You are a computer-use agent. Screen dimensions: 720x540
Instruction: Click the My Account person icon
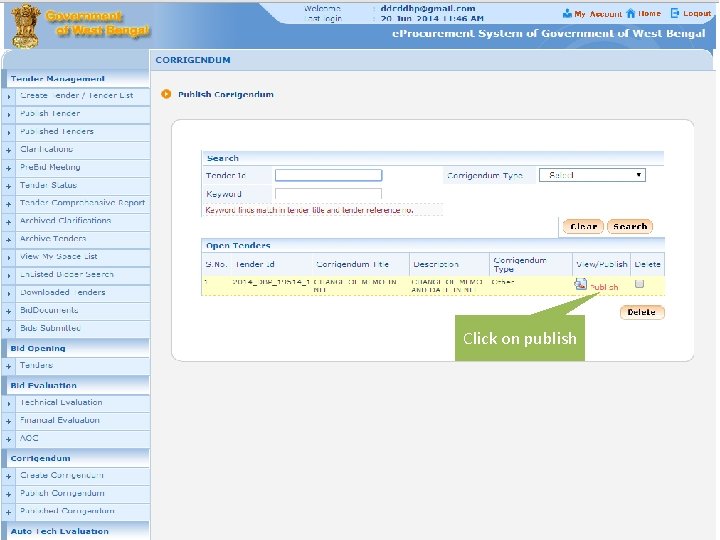click(x=567, y=14)
